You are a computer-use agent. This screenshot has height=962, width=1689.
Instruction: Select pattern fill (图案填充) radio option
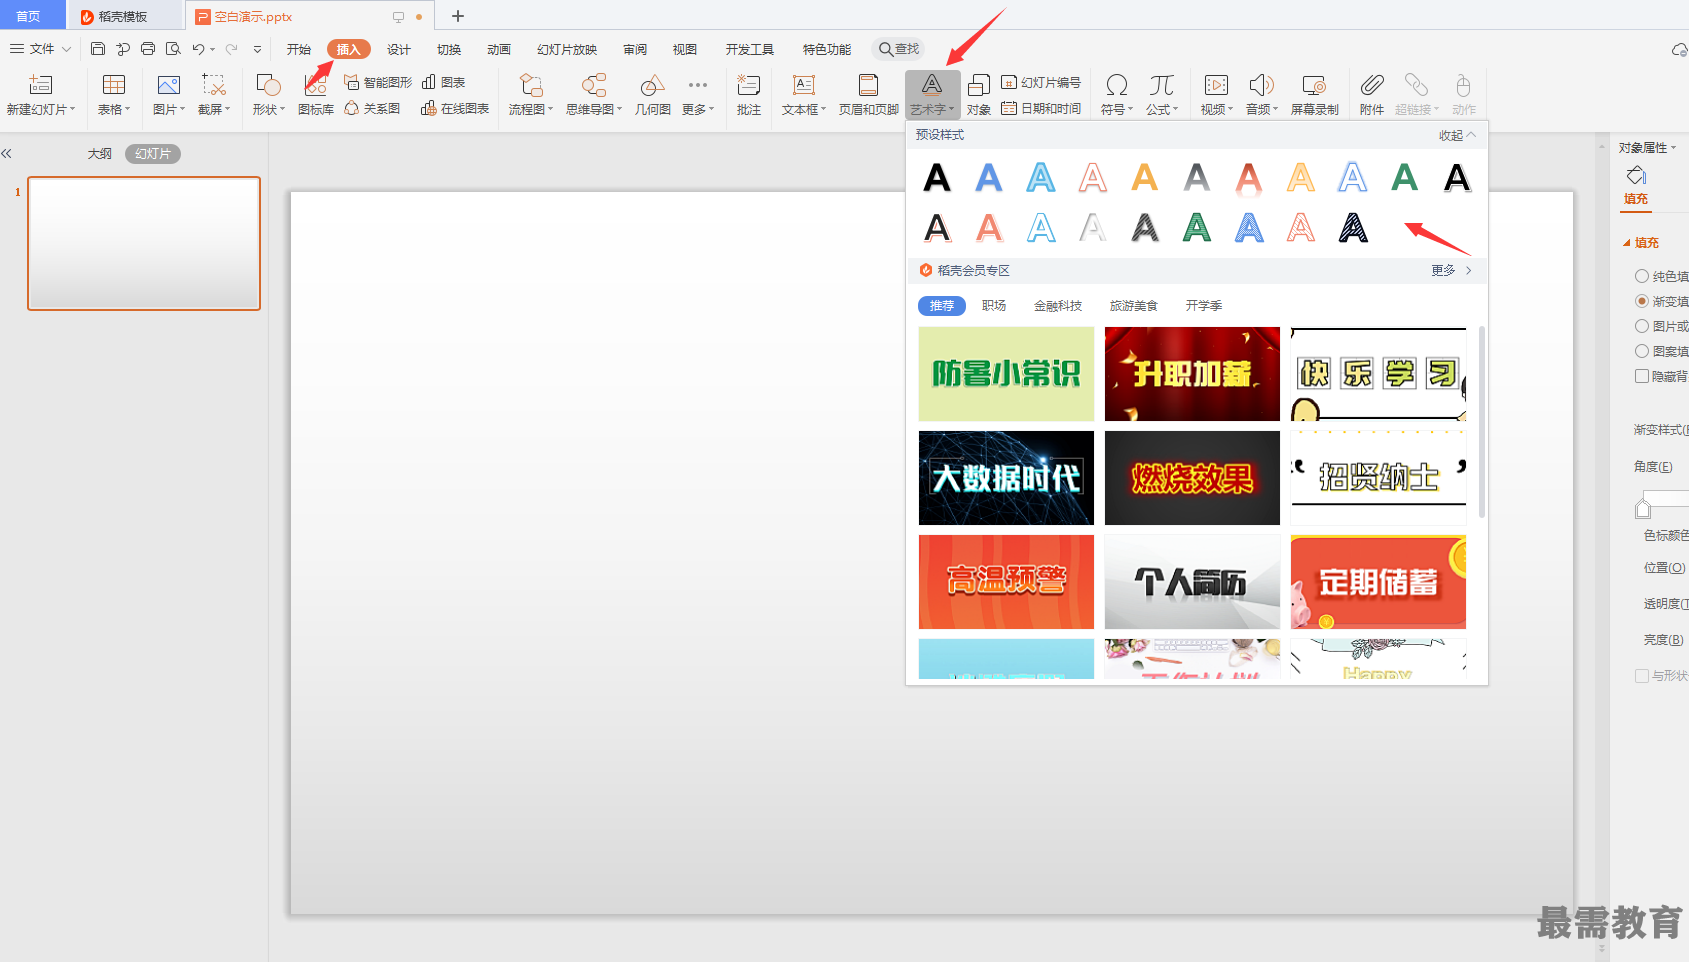click(1642, 351)
